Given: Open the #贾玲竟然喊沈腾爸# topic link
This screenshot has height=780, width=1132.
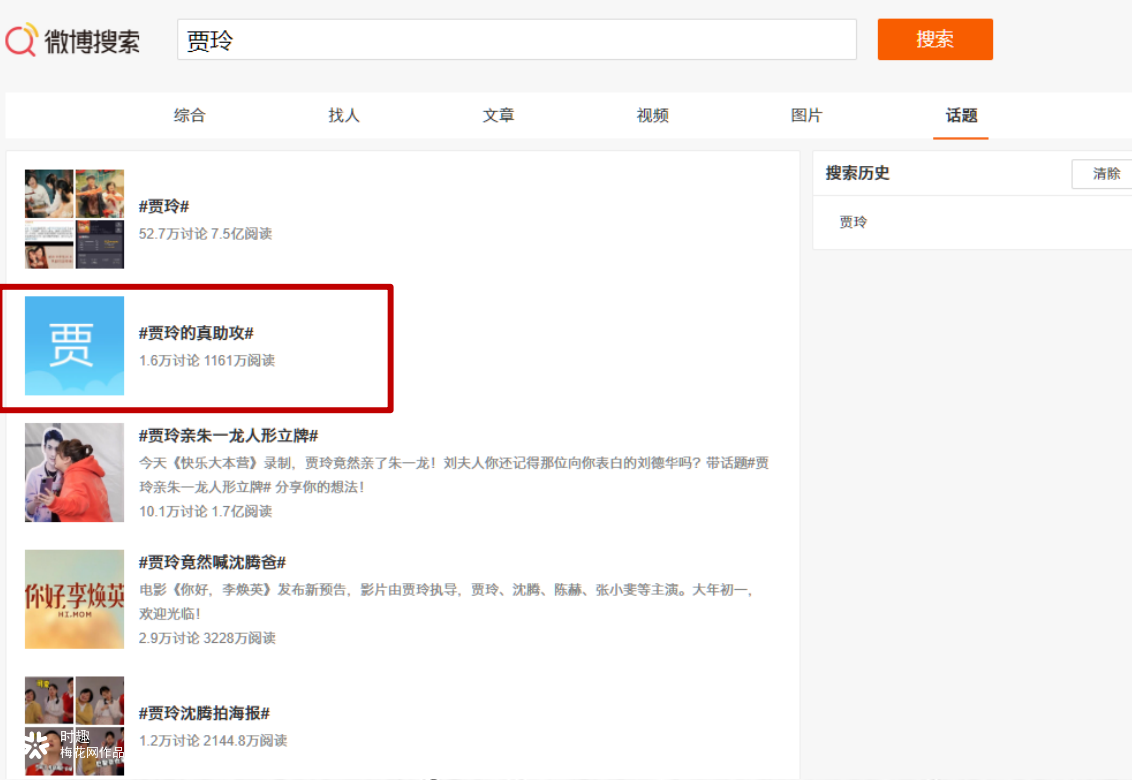Looking at the screenshot, I should tap(212, 562).
